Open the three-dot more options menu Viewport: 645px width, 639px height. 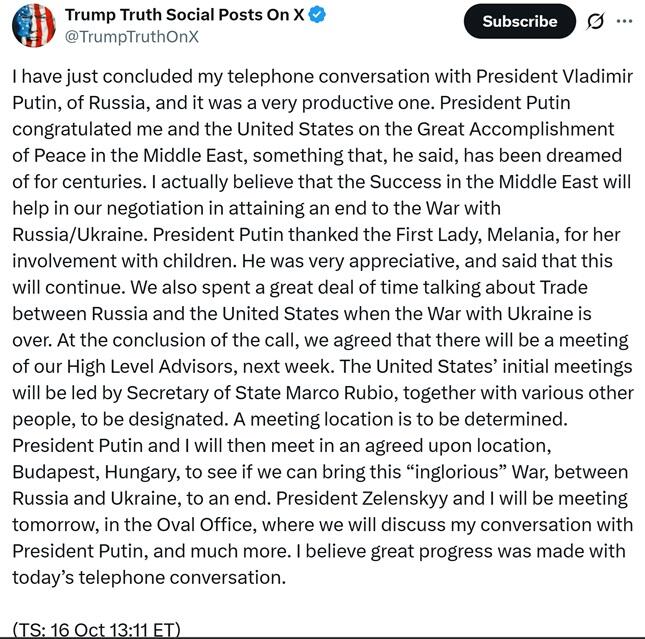(x=625, y=21)
